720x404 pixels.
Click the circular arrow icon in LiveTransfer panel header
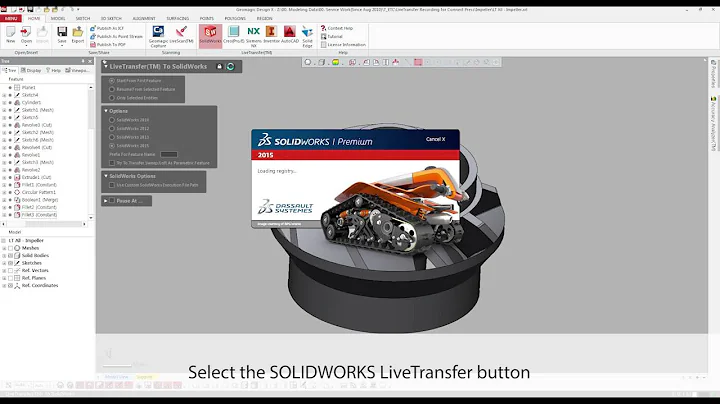pos(231,67)
